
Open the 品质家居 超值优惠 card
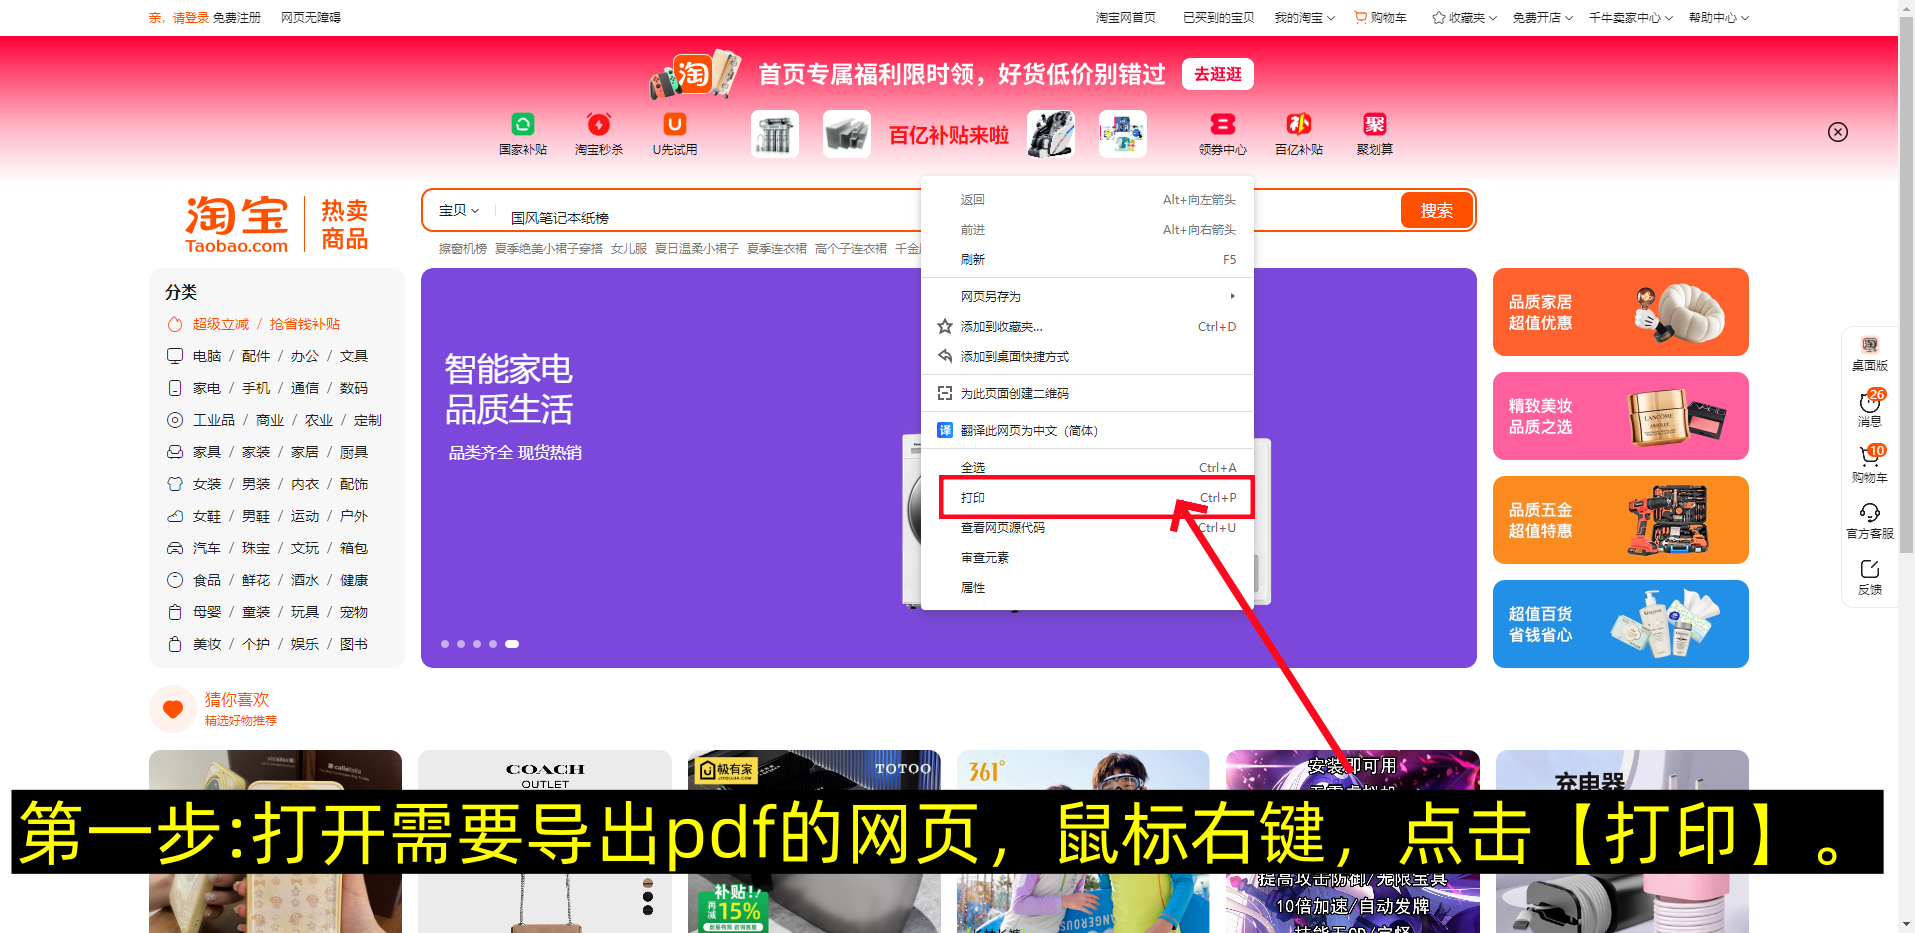point(1620,312)
